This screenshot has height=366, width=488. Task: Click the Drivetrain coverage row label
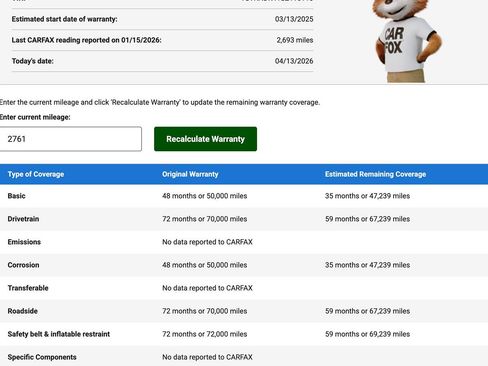coord(23,219)
